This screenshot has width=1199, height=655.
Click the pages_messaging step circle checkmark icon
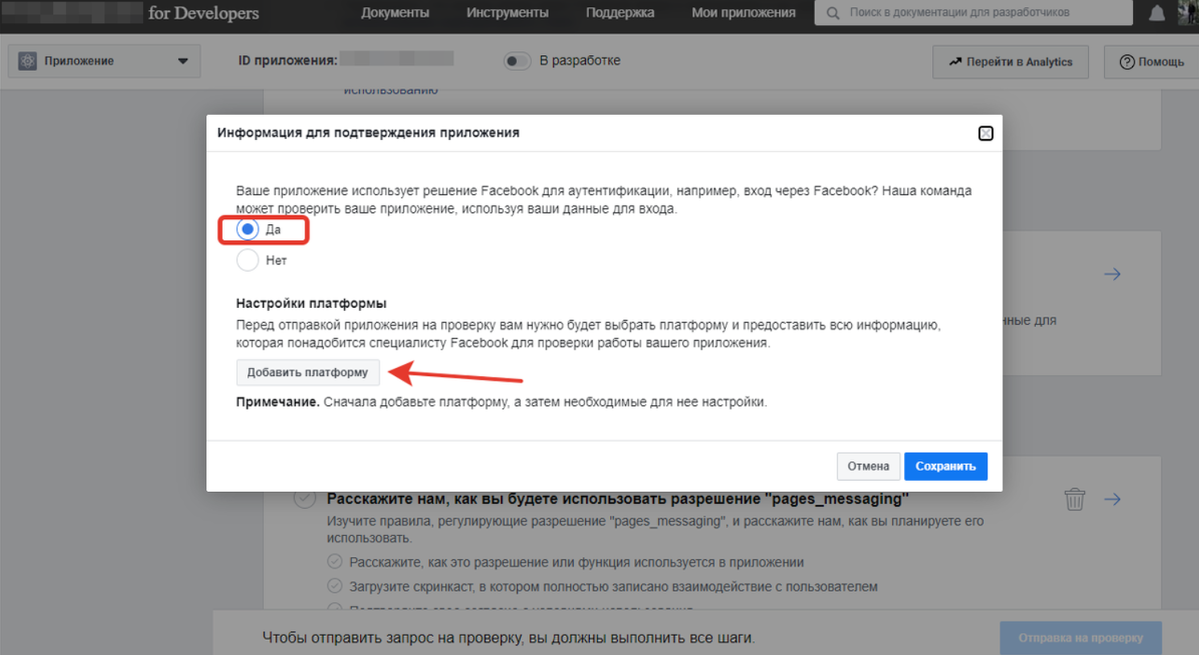click(x=304, y=499)
